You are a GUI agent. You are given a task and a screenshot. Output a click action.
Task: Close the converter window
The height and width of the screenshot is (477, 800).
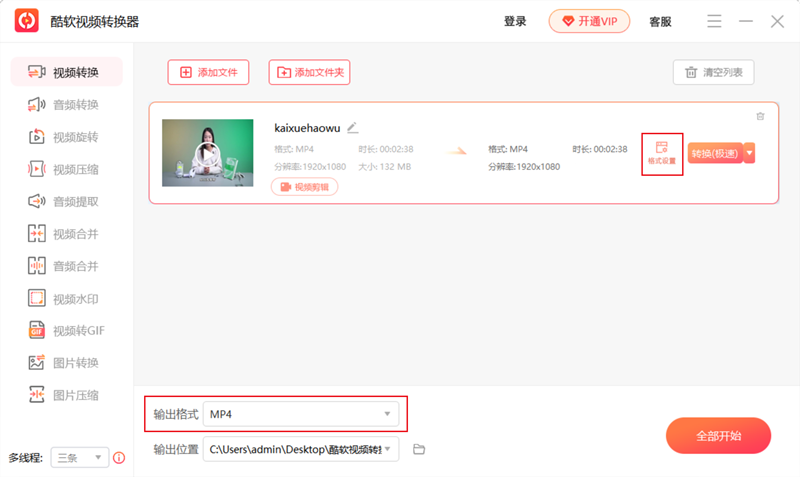click(777, 21)
